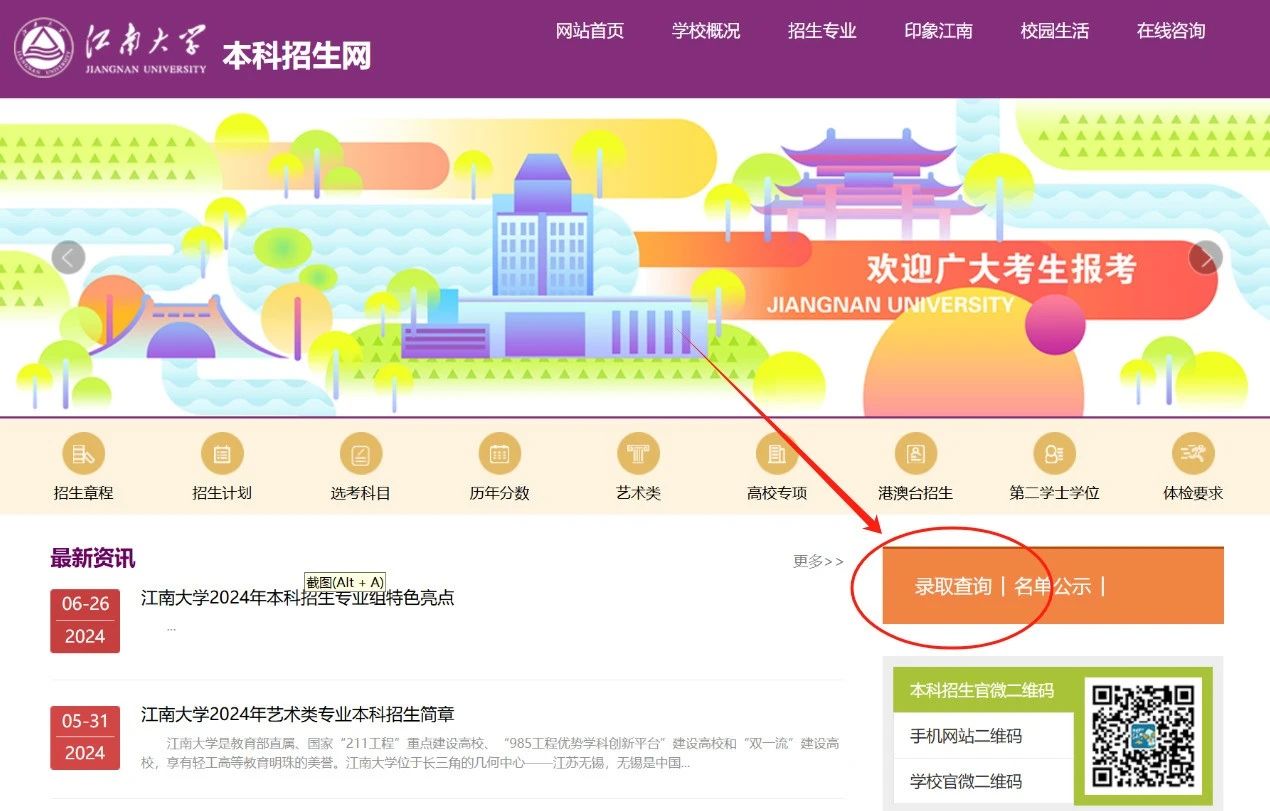Click 更多>> next to 最新资讯
This screenshot has width=1270, height=811.
818,561
